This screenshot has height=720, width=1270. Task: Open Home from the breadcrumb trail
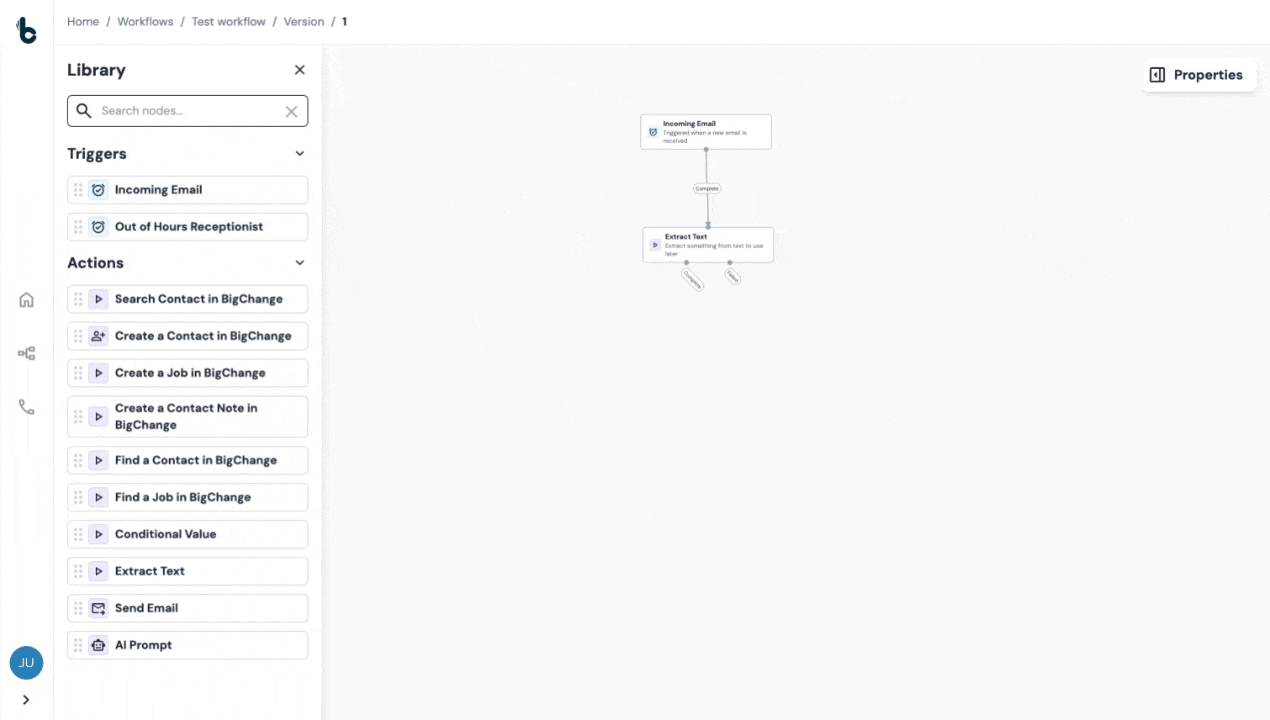[x=83, y=21]
